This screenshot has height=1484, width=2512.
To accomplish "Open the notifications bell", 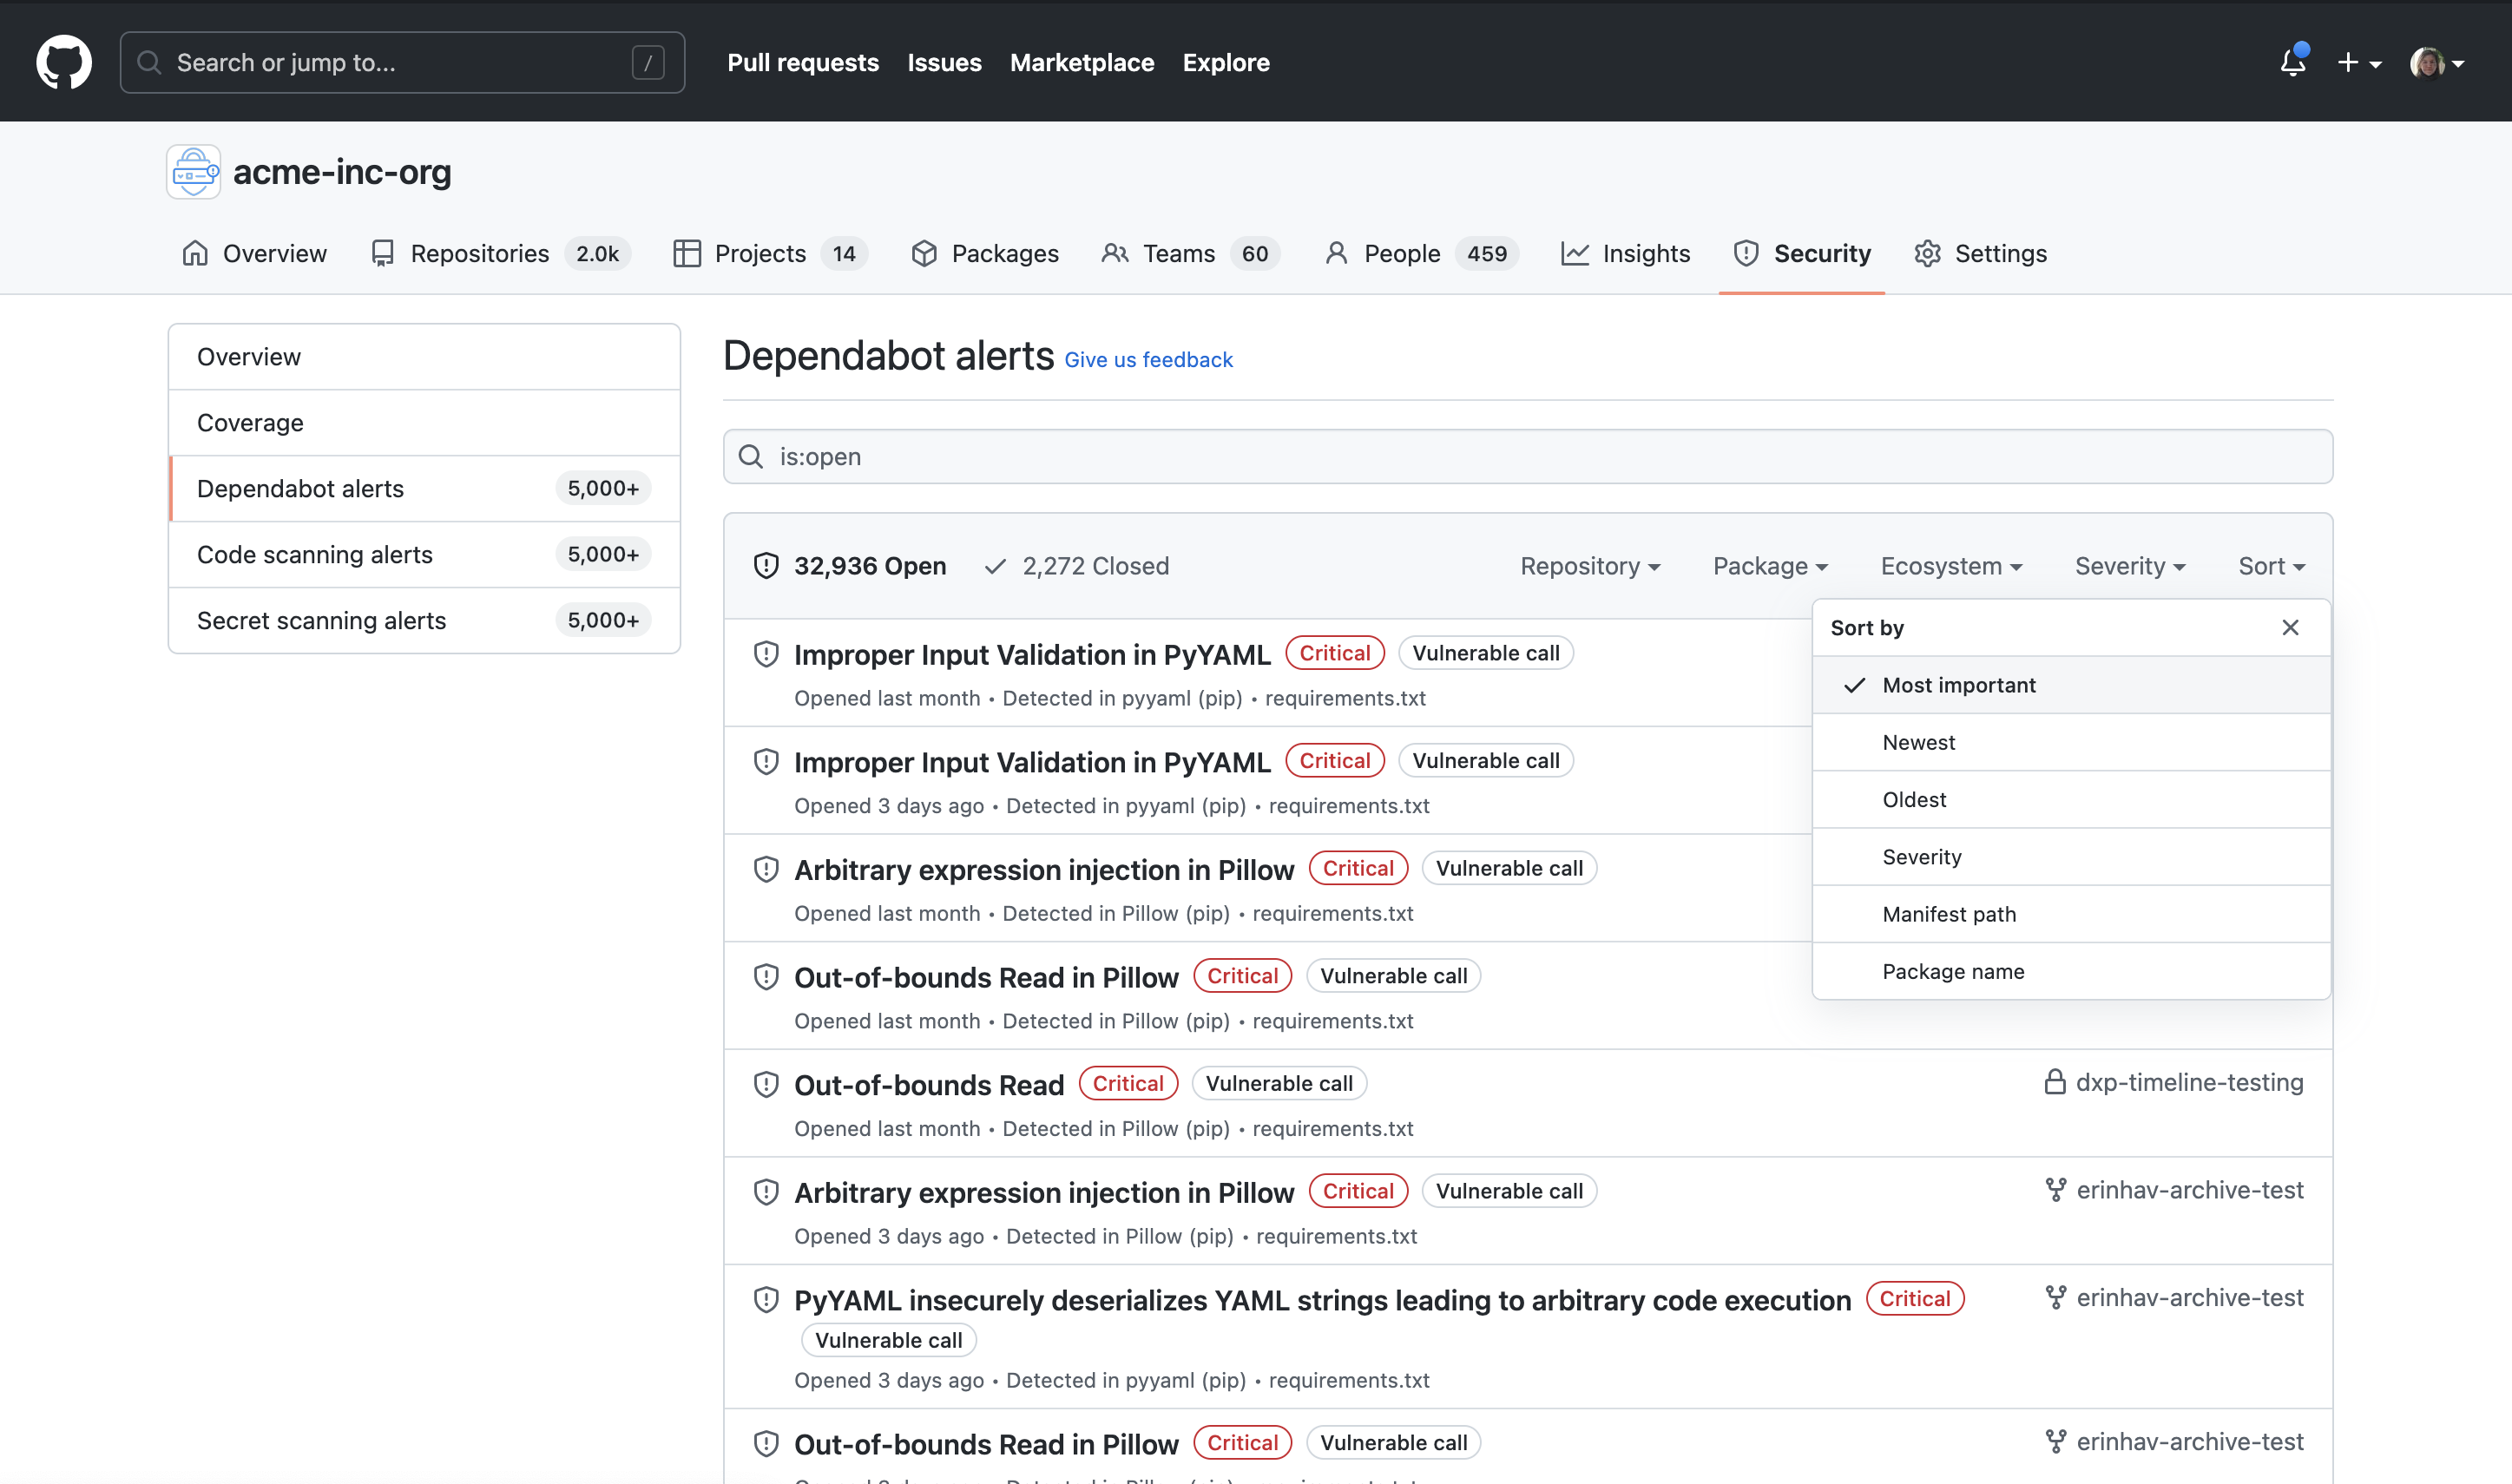I will (x=2293, y=62).
